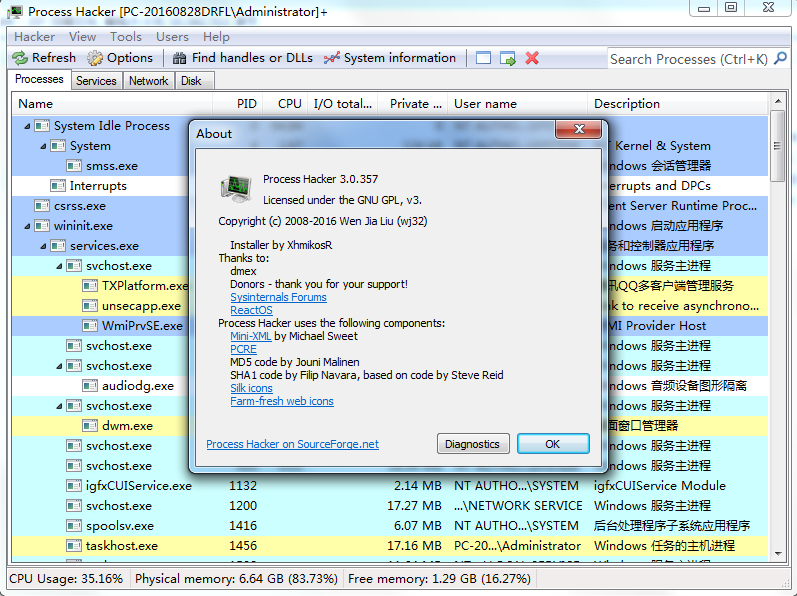The height and width of the screenshot is (596, 797).
Task: Click the Refresh toolbar icon
Action: point(20,58)
